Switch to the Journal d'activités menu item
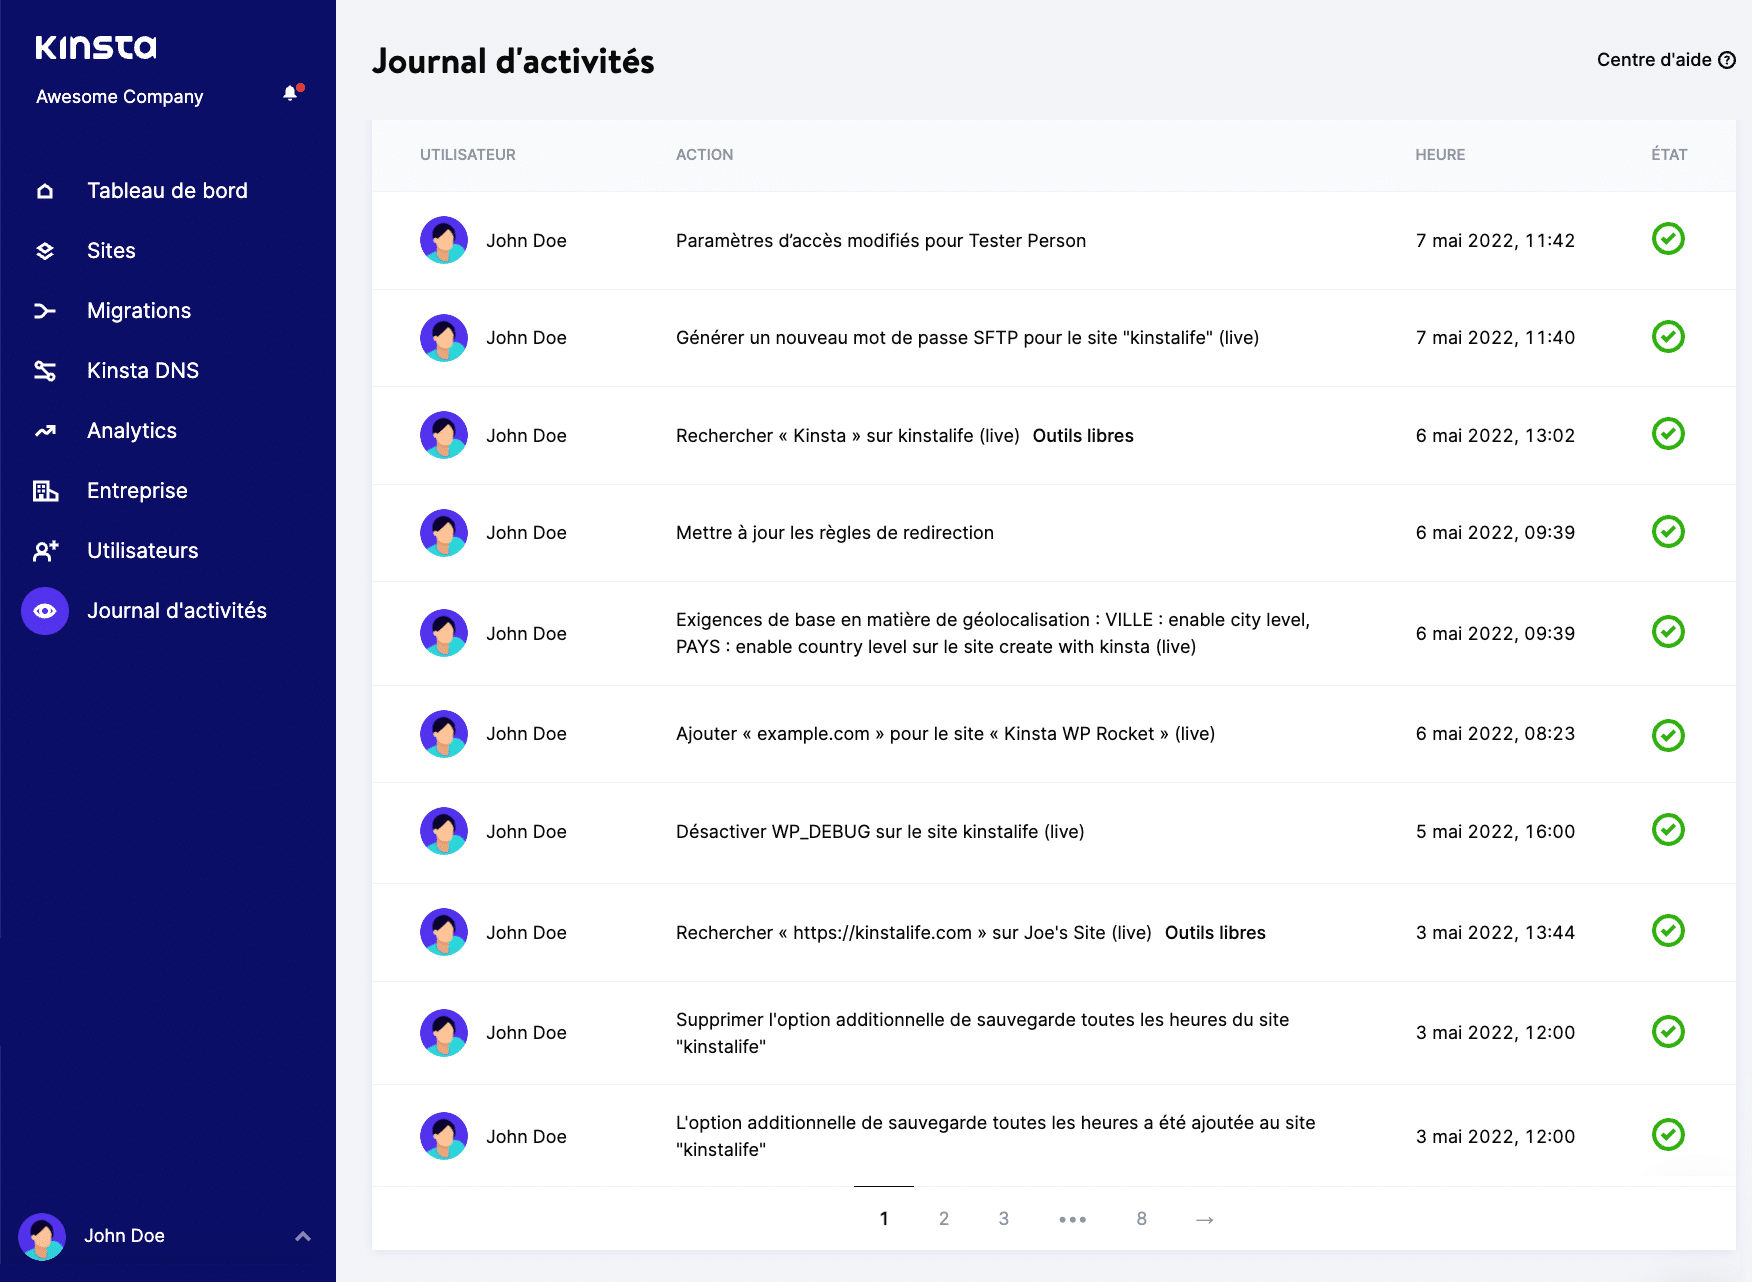Screen dimensions: 1752x1282 coord(177,610)
